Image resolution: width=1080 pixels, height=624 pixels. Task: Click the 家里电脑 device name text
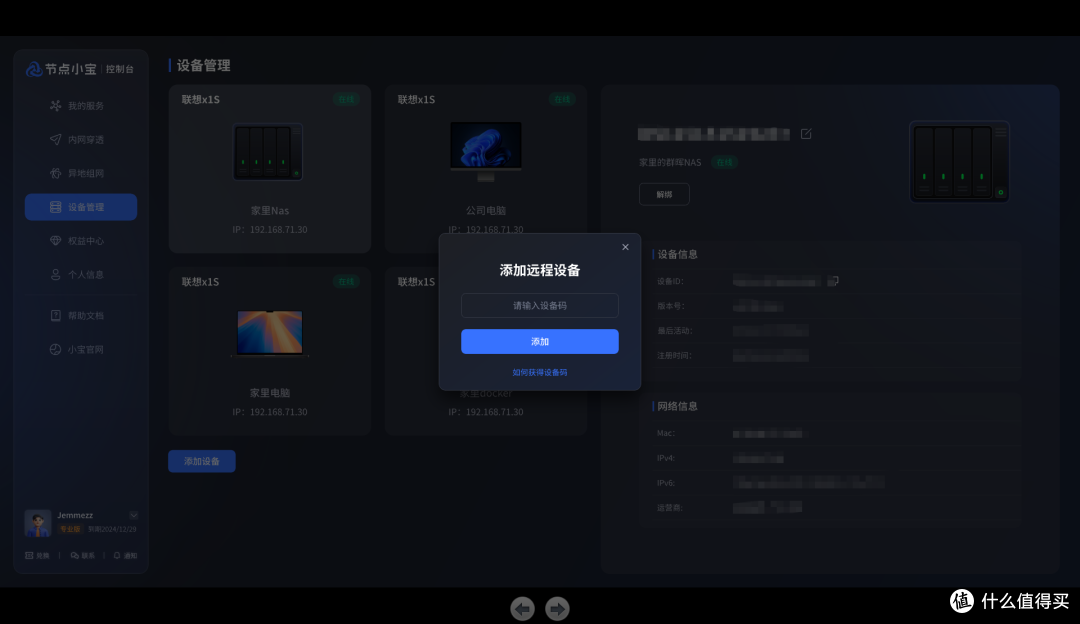[x=270, y=393]
